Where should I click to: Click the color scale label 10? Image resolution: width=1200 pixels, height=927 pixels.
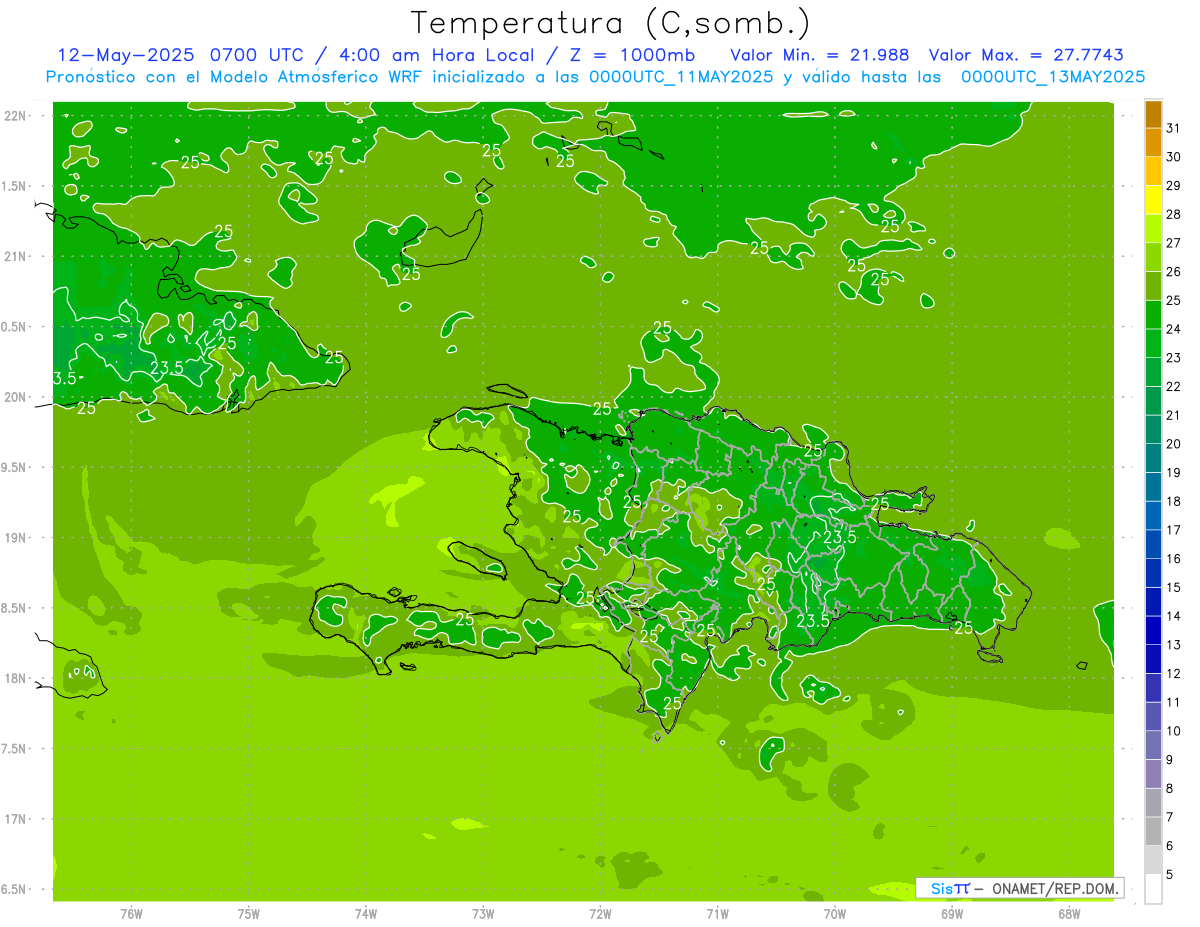[1174, 731]
